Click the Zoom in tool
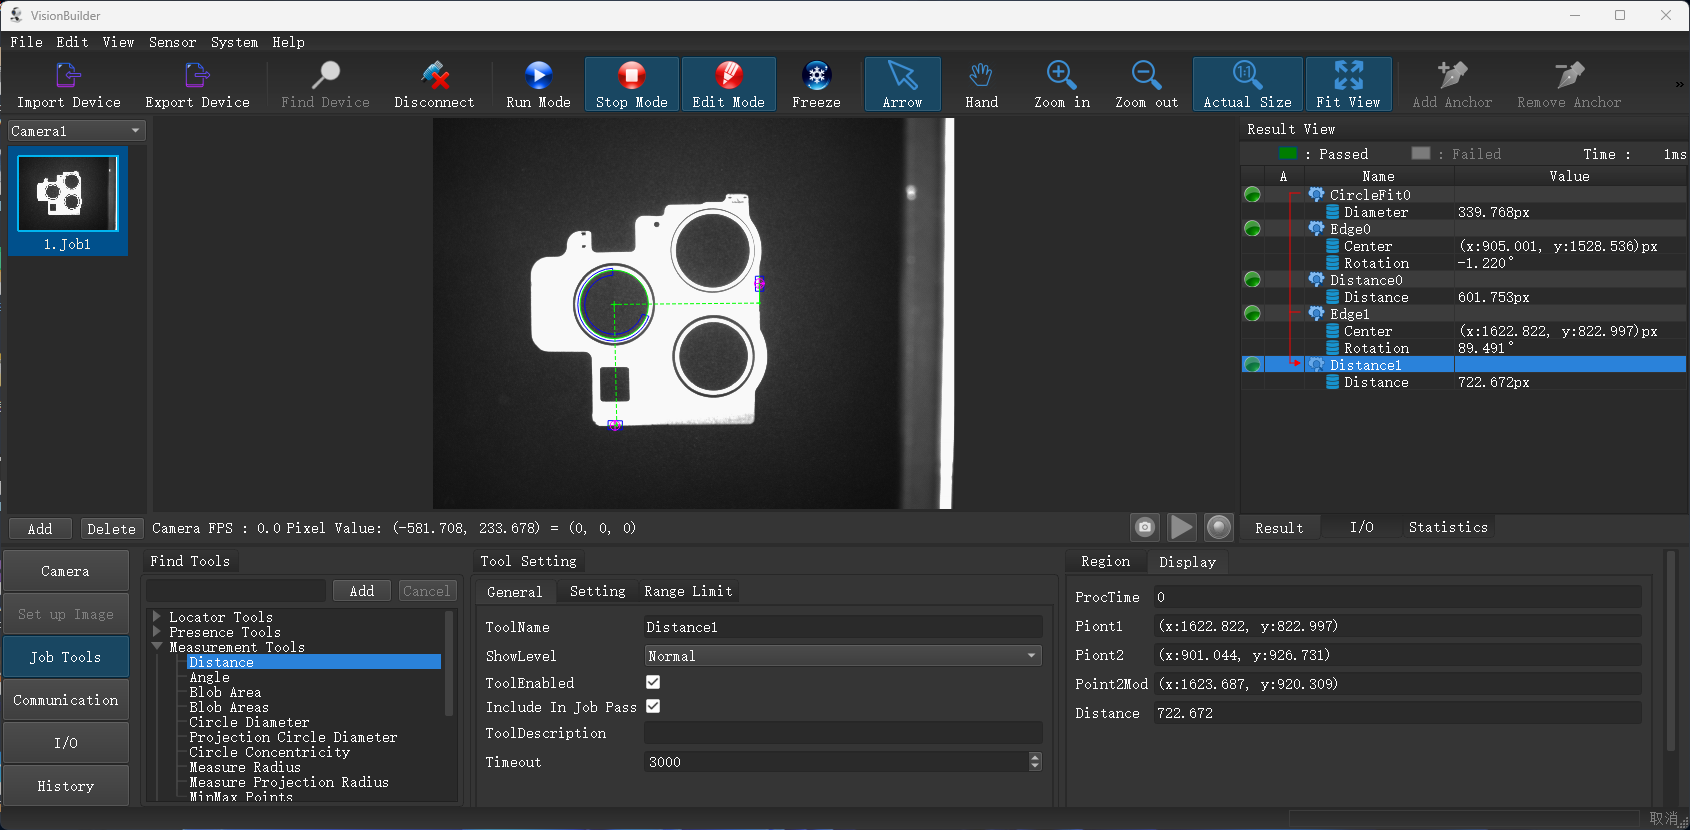 click(x=1061, y=76)
